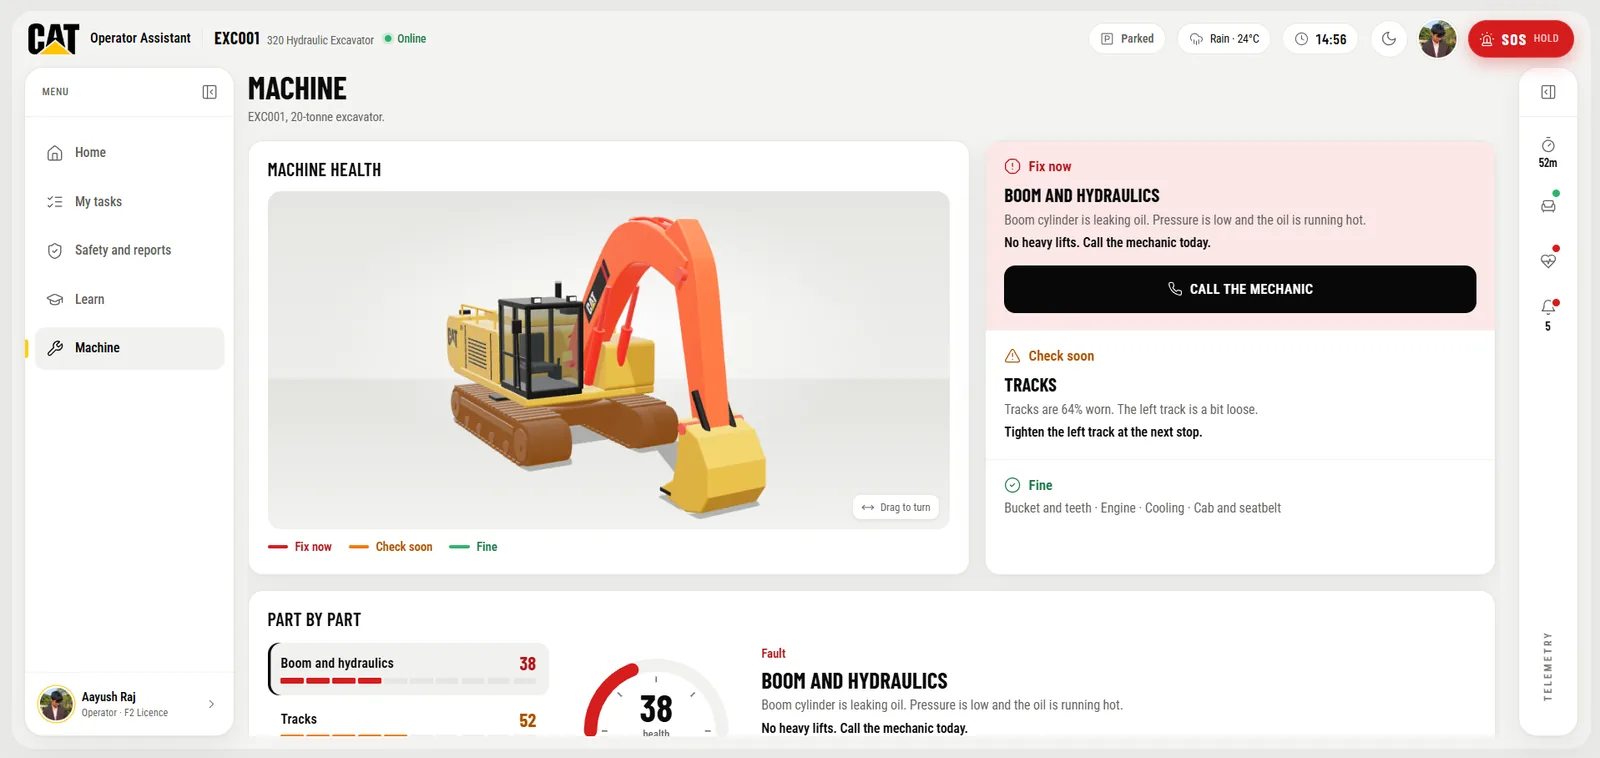Click the Fine legend entry
1600x758 pixels.
coord(474,547)
